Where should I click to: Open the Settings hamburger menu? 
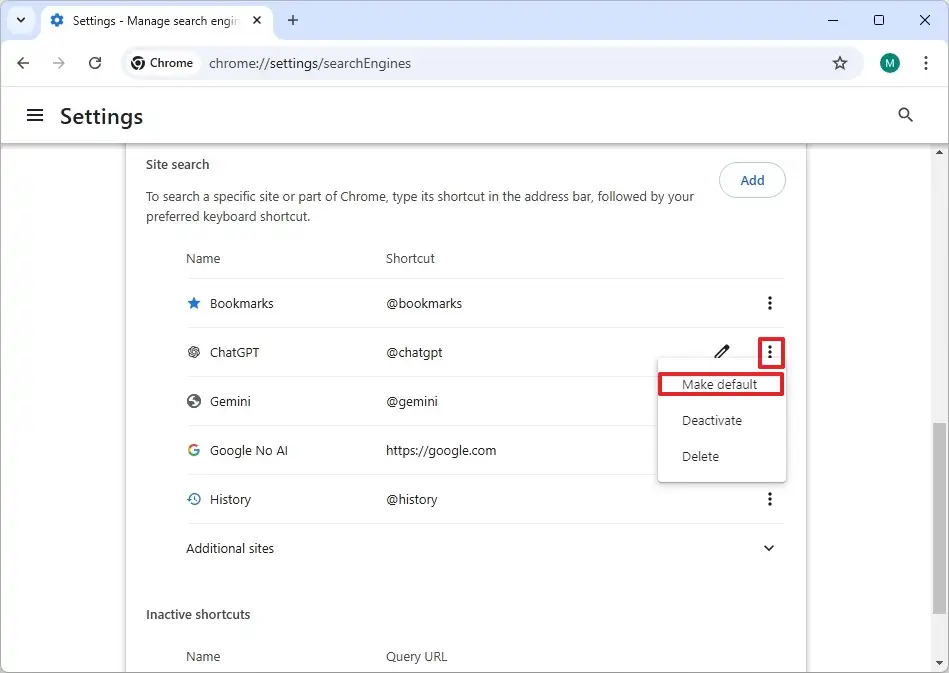pos(35,115)
